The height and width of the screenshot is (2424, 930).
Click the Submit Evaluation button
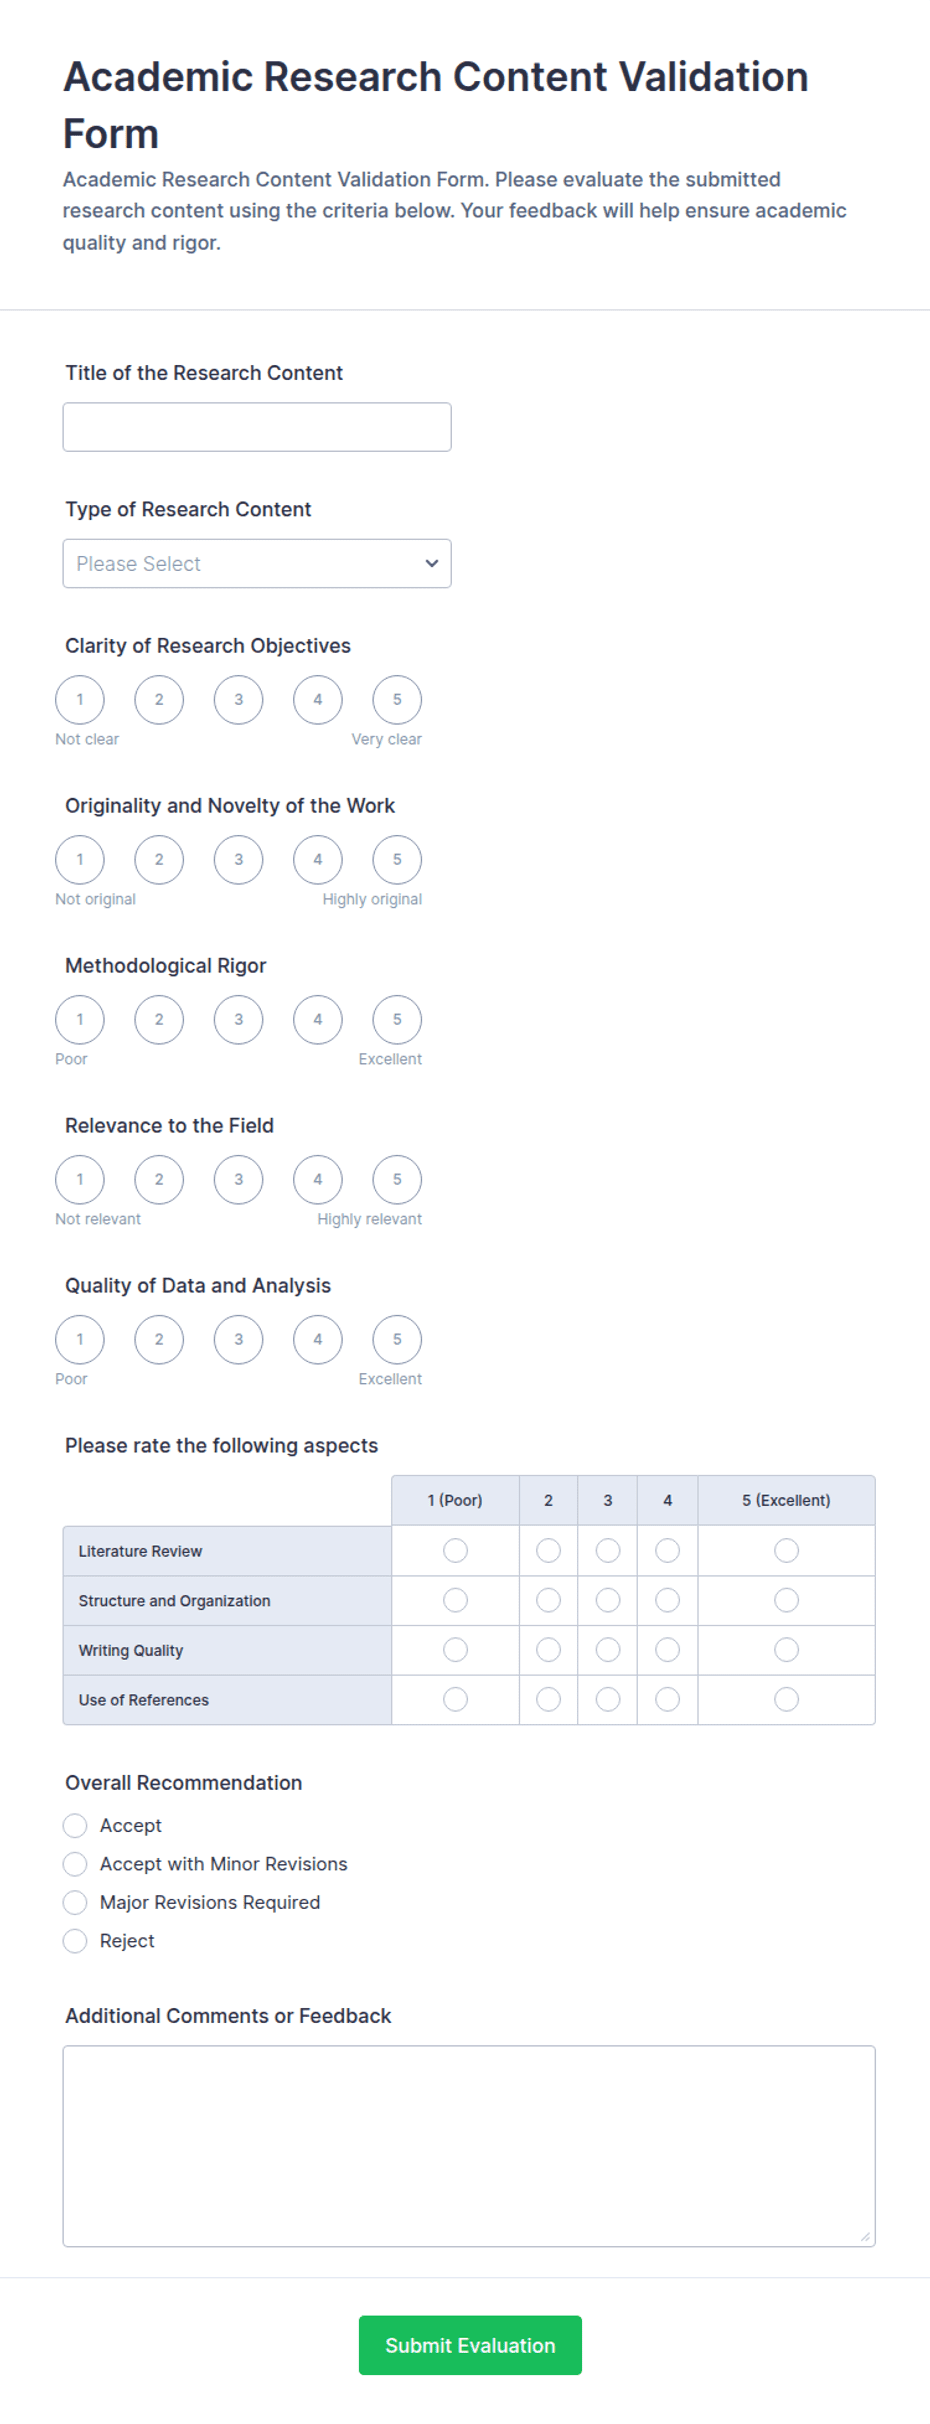[x=470, y=2346]
